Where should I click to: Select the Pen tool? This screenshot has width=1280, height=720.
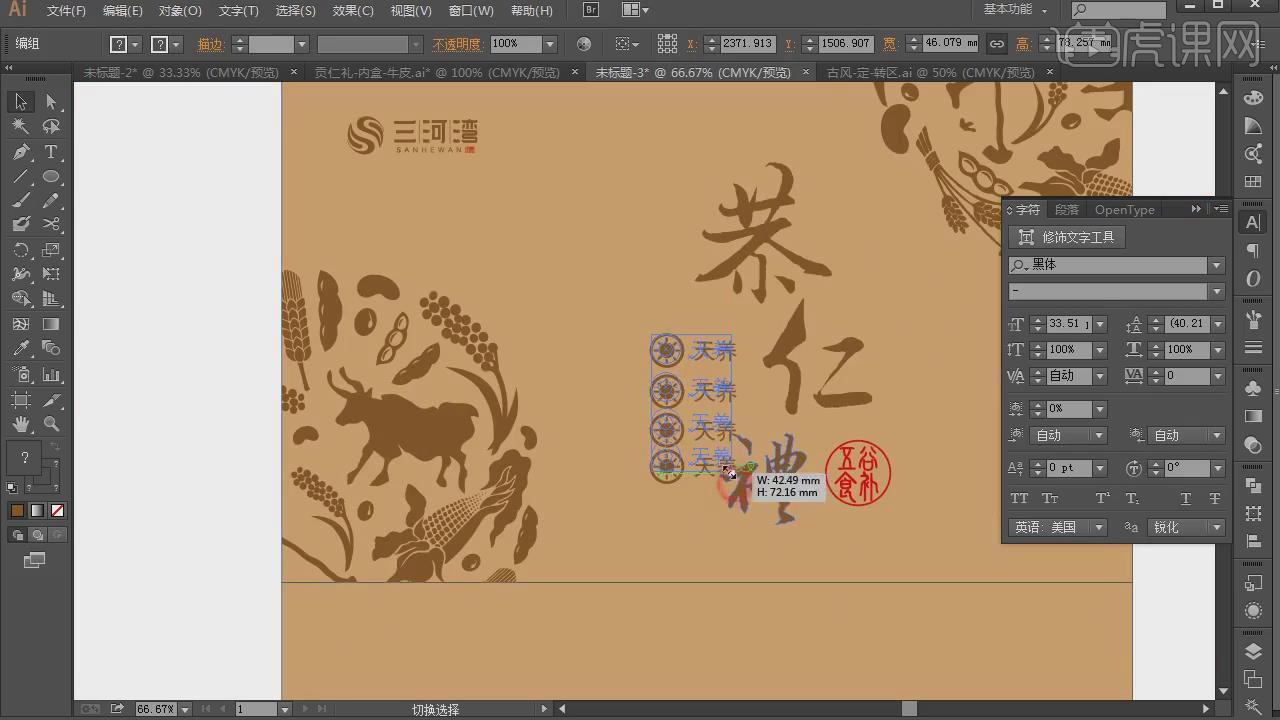20,152
